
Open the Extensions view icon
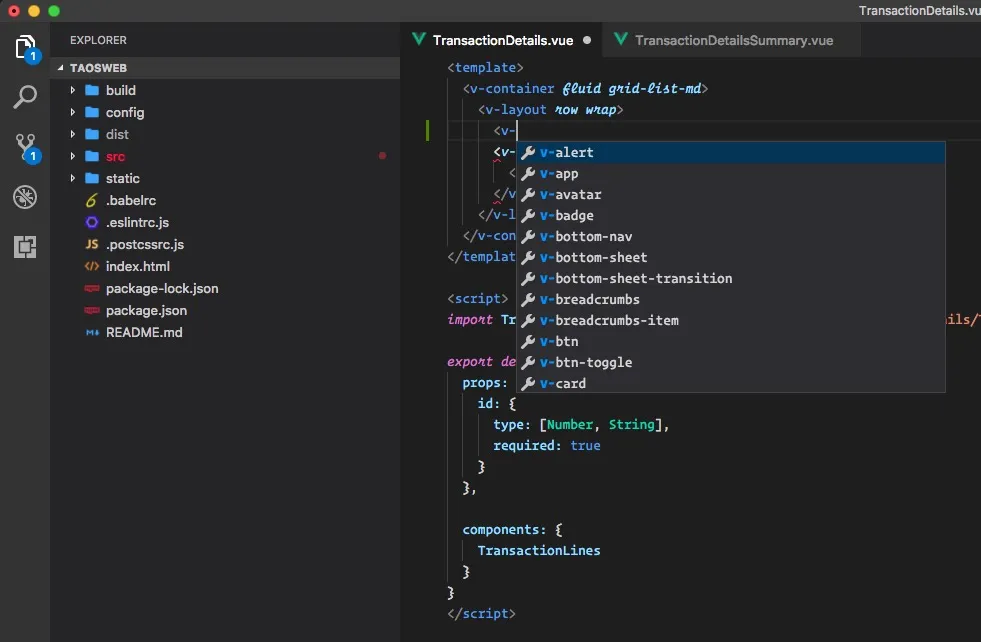[25, 247]
